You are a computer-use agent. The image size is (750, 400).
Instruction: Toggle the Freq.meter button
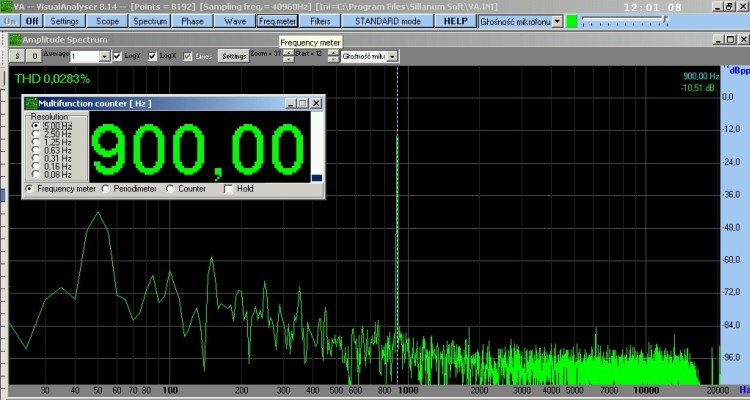coord(277,21)
